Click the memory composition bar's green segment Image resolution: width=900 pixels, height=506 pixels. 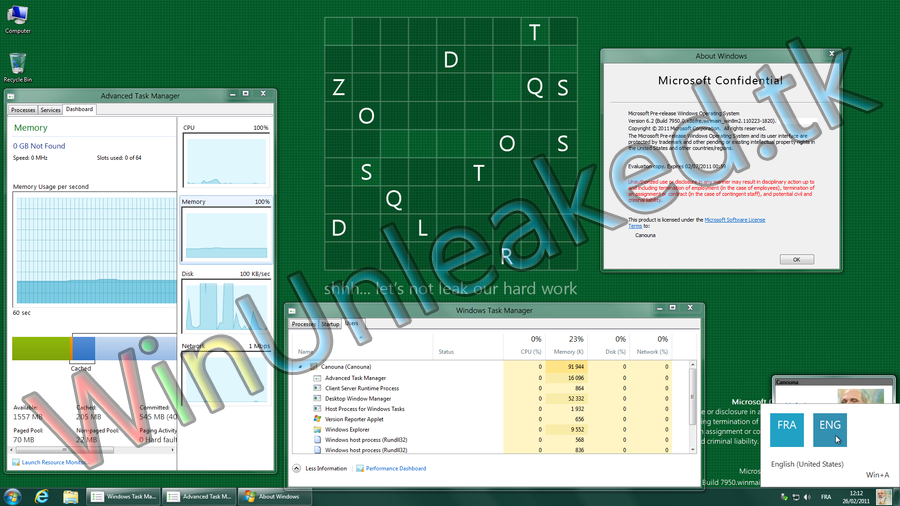point(41,349)
